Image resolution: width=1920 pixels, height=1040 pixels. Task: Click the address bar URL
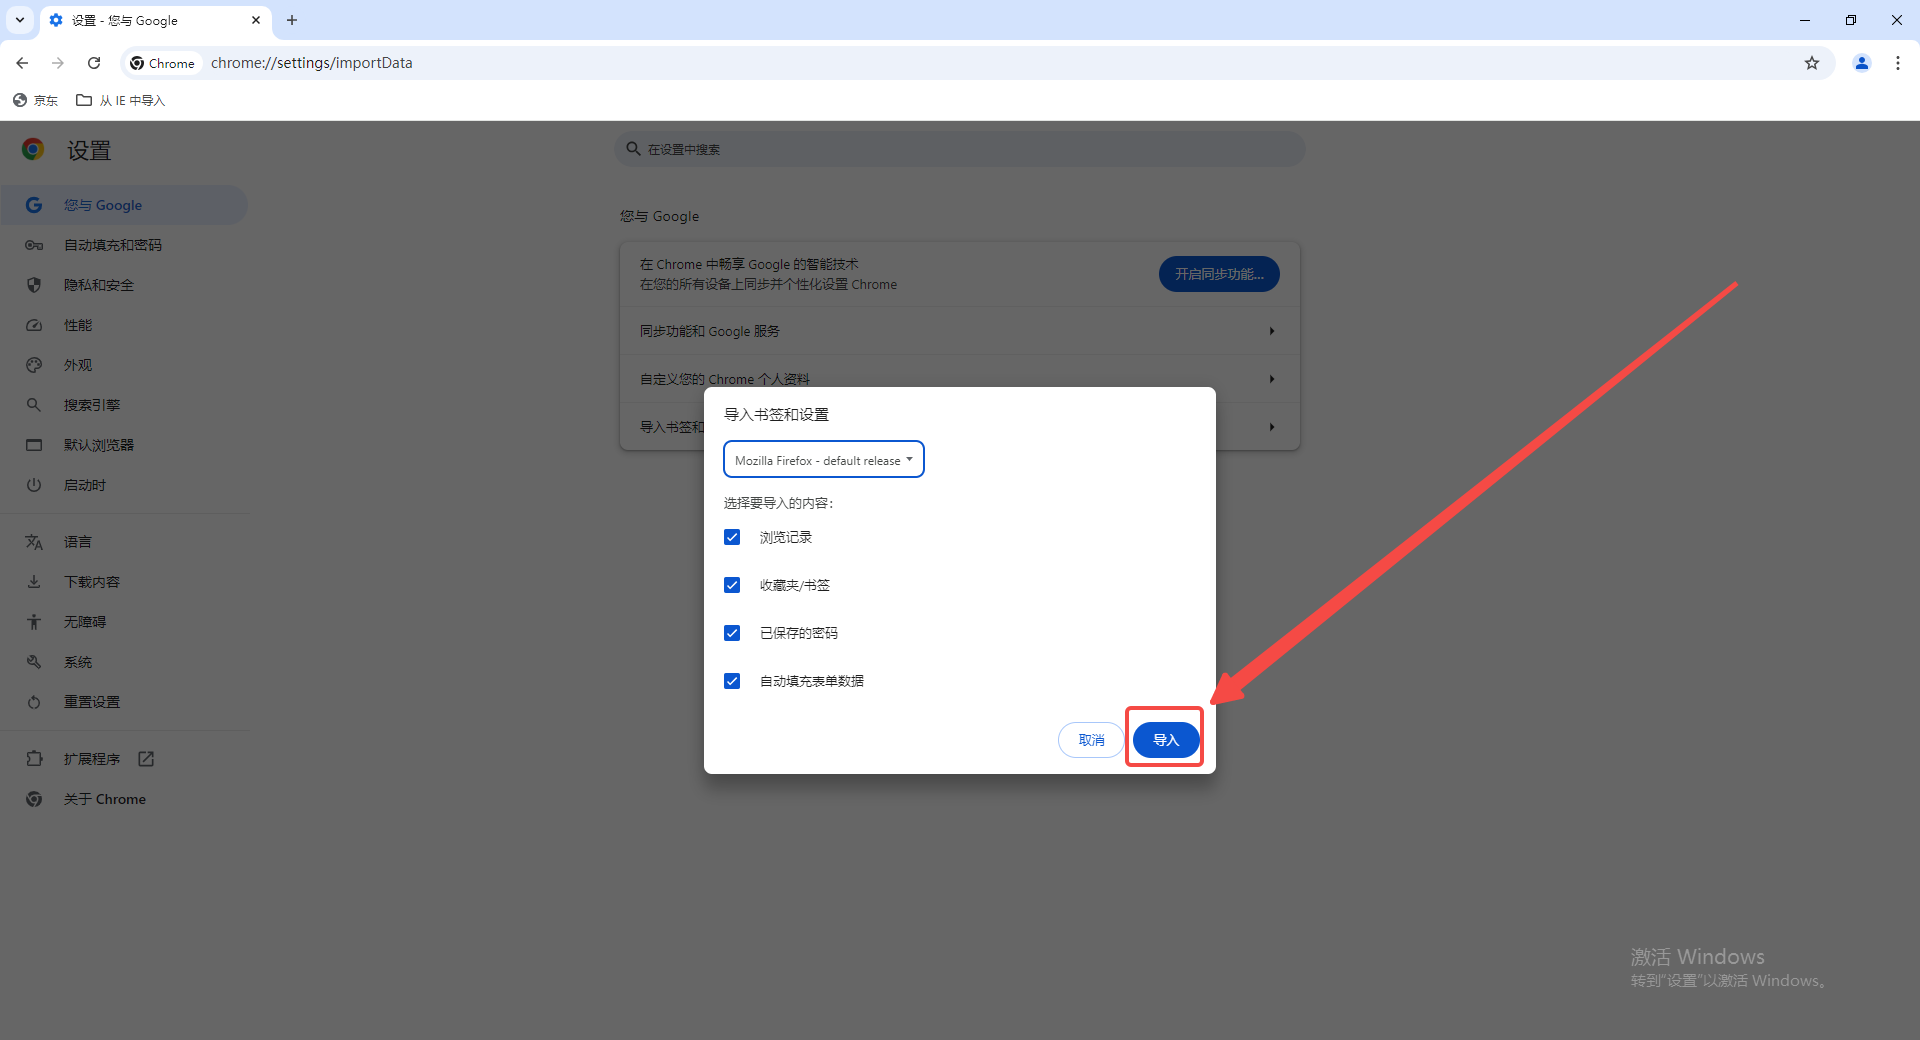click(x=312, y=63)
